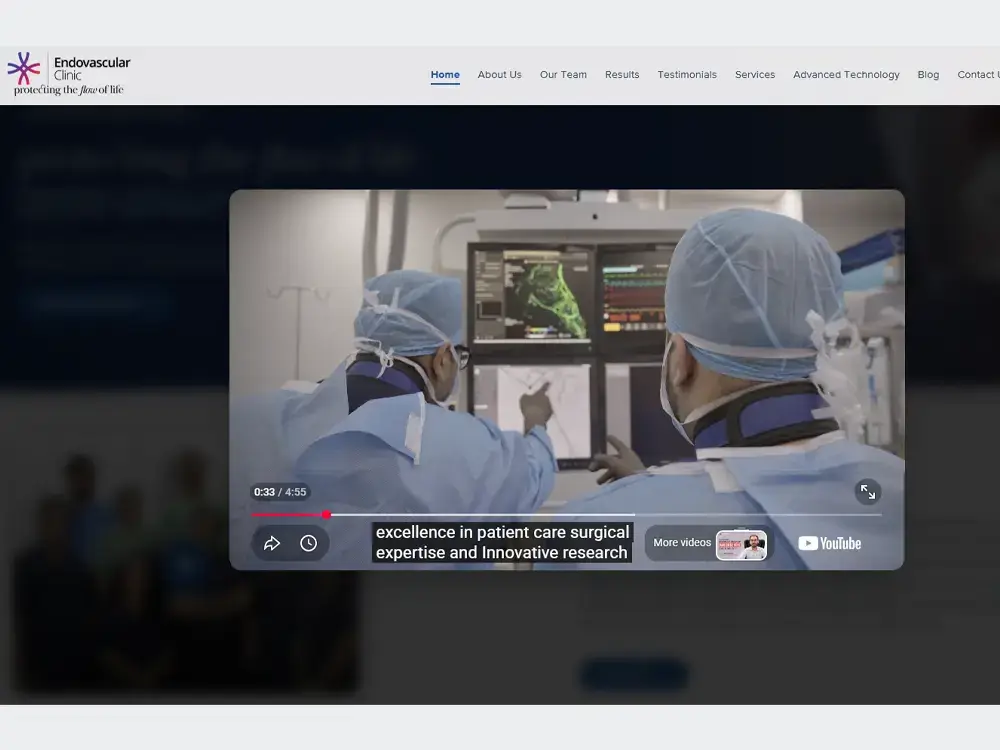This screenshot has width=1000, height=750.
Task: Seek using the red progress handle
Action: (x=326, y=514)
